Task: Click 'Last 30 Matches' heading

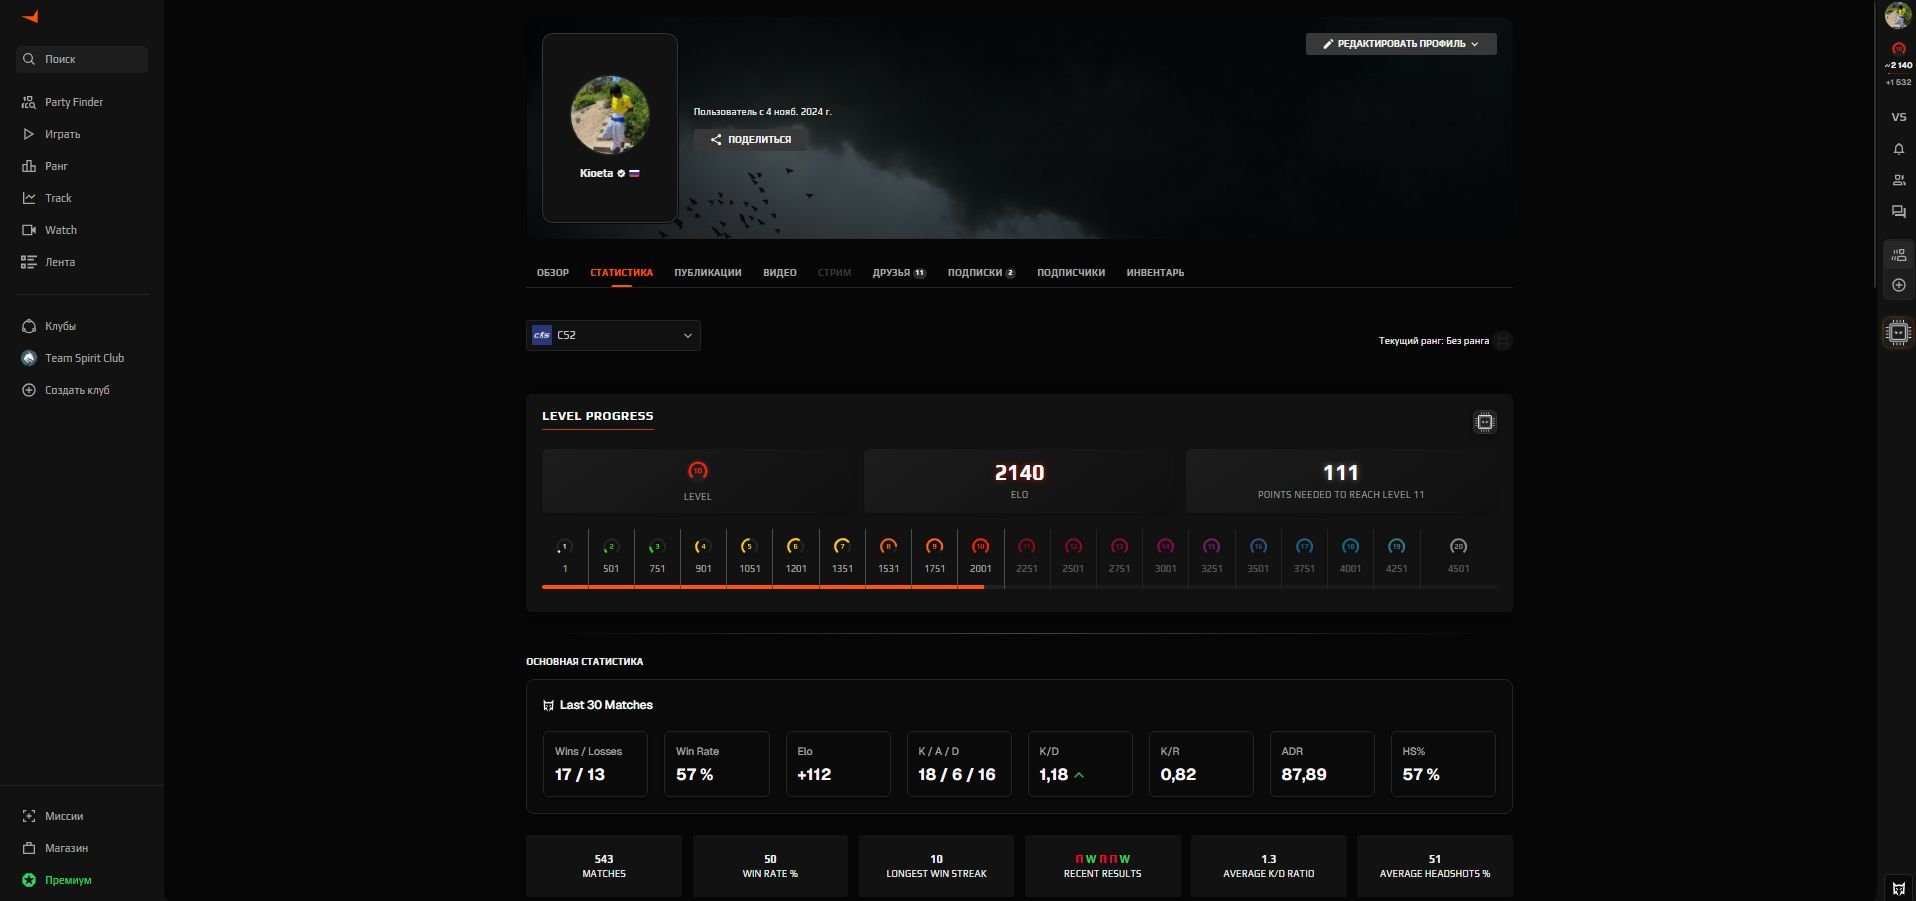Action: pos(606,705)
